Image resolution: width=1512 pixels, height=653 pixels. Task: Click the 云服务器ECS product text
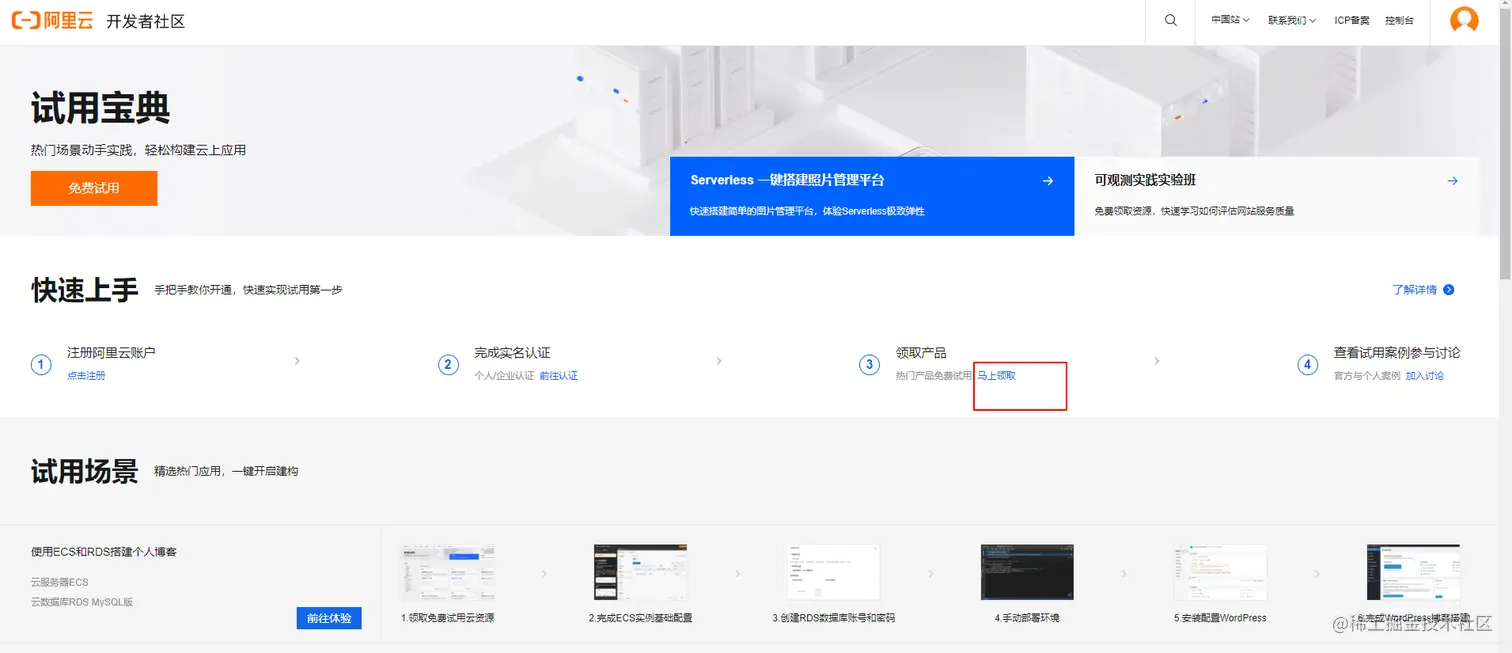[60, 582]
